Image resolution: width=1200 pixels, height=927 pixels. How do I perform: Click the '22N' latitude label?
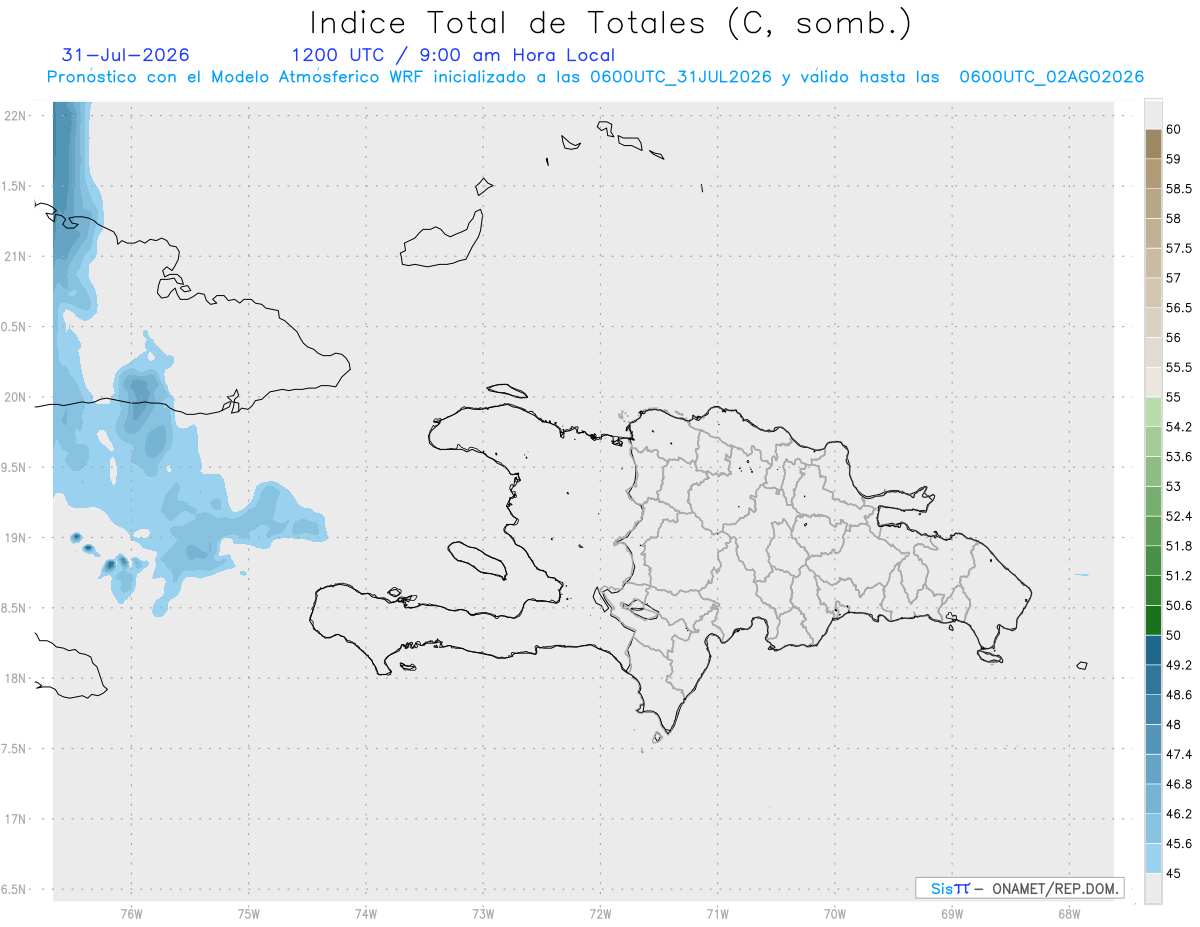[15, 115]
